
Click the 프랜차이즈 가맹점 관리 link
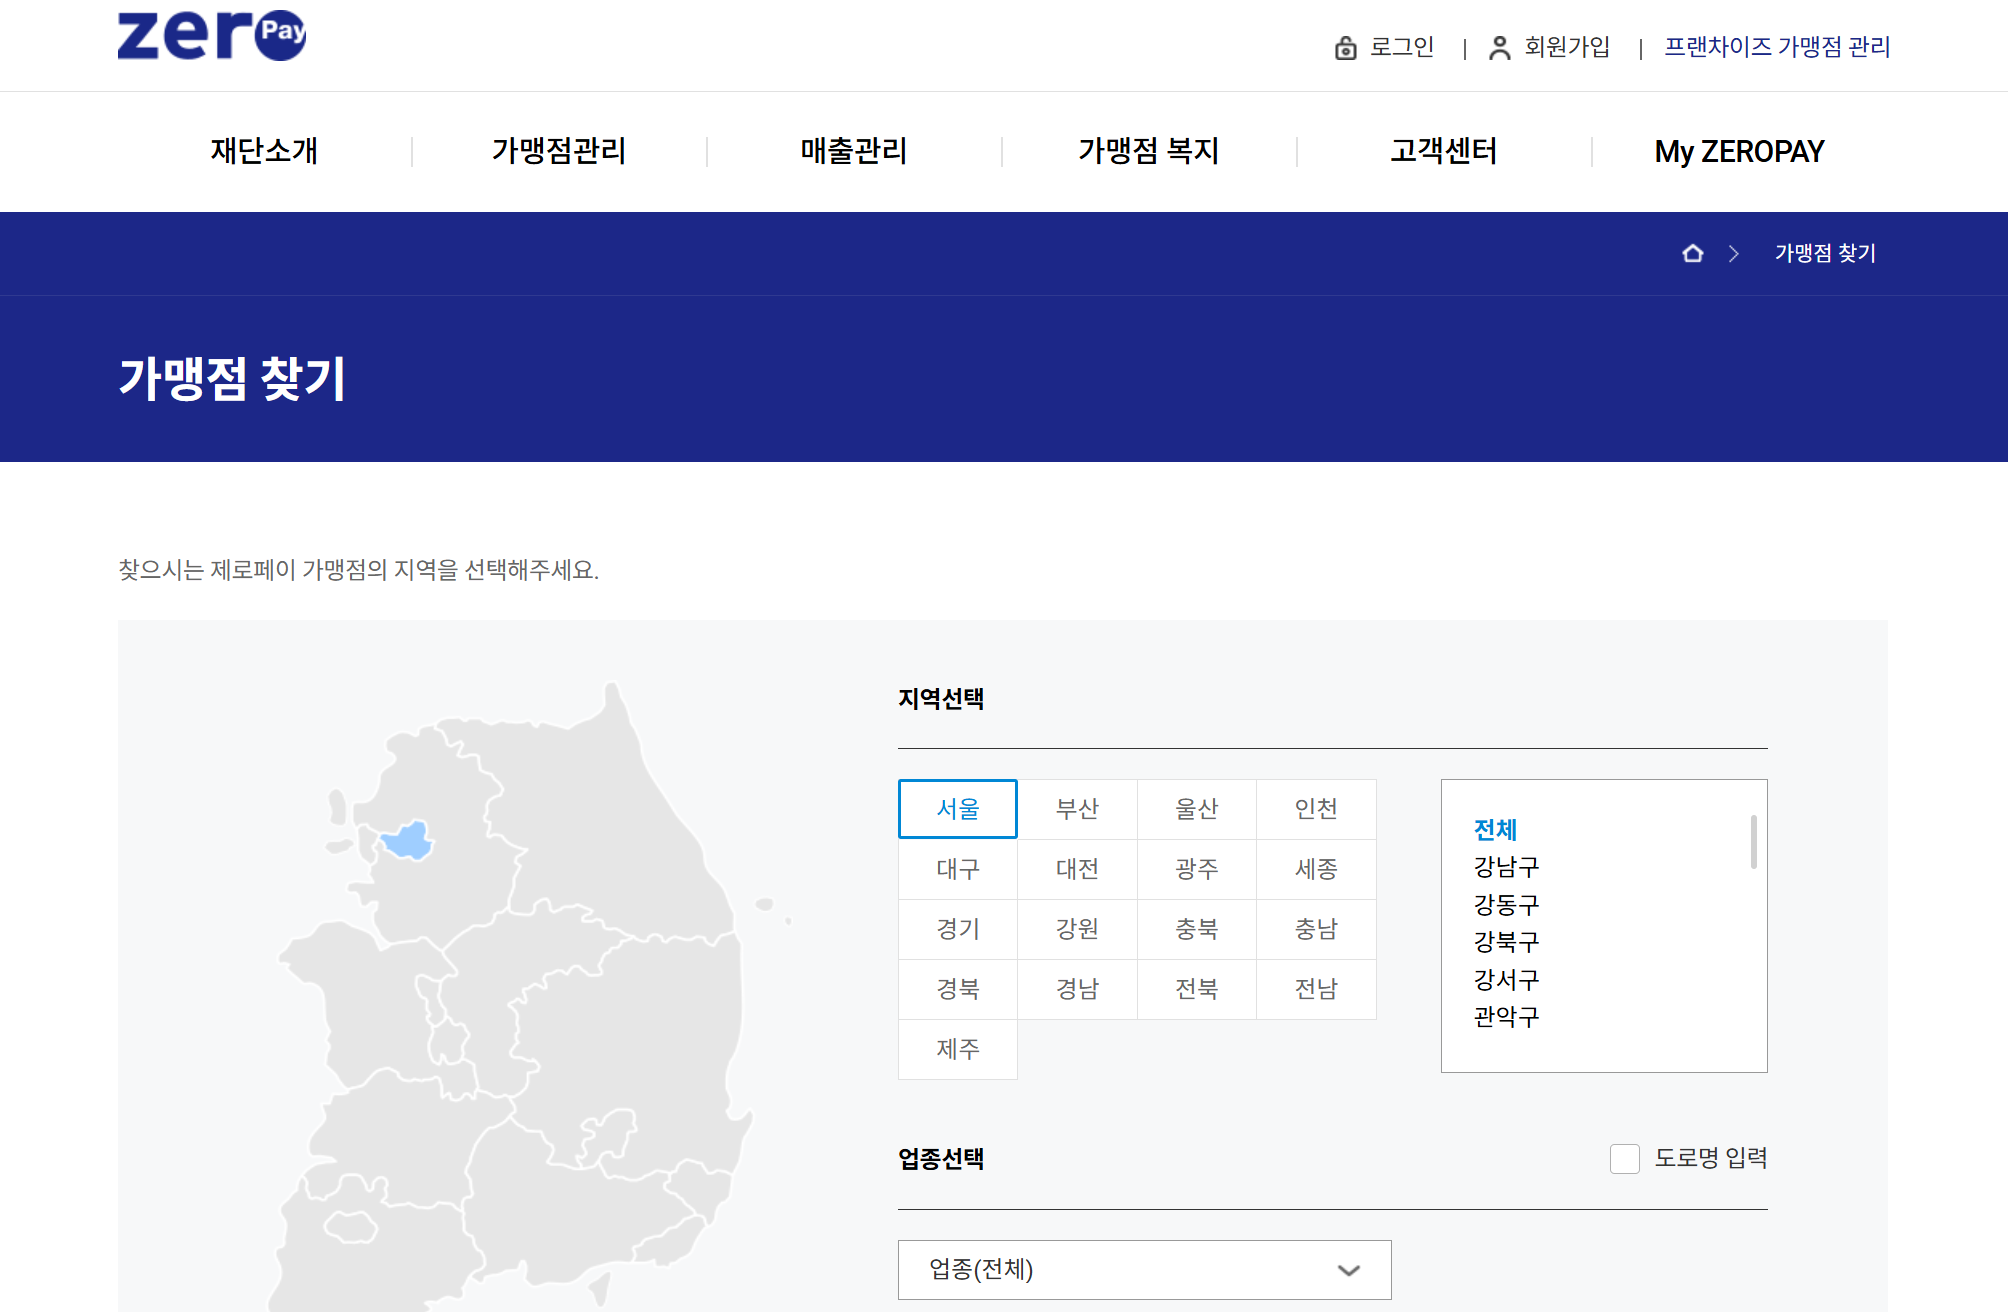1776,47
